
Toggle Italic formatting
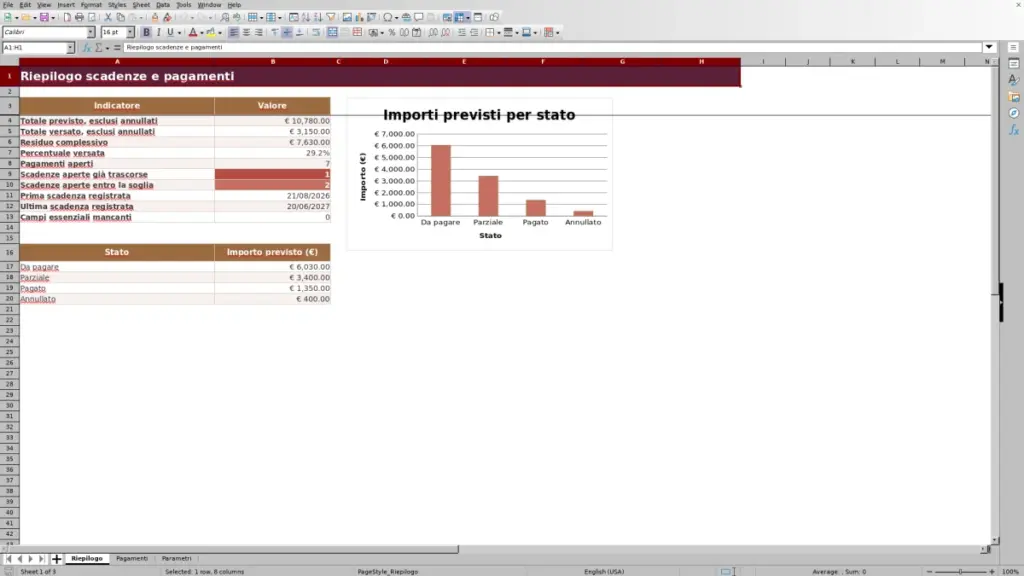click(x=158, y=33)
